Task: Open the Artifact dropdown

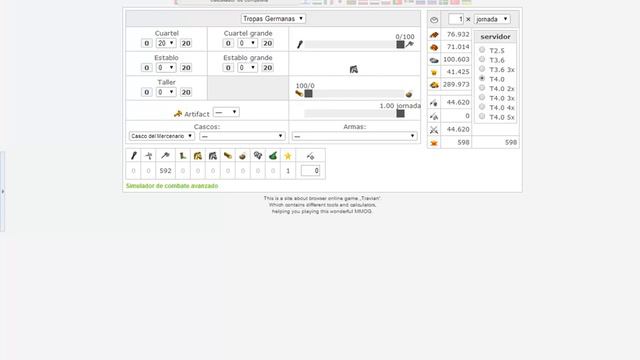Action: point(226,112)
